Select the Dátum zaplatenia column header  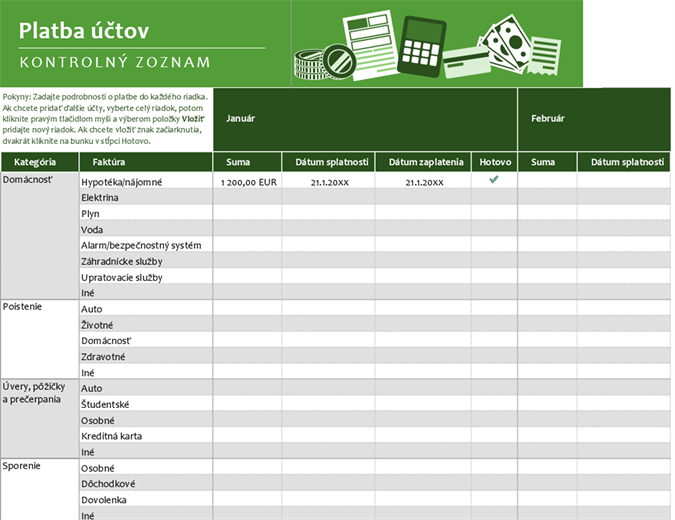coord(423,162)
